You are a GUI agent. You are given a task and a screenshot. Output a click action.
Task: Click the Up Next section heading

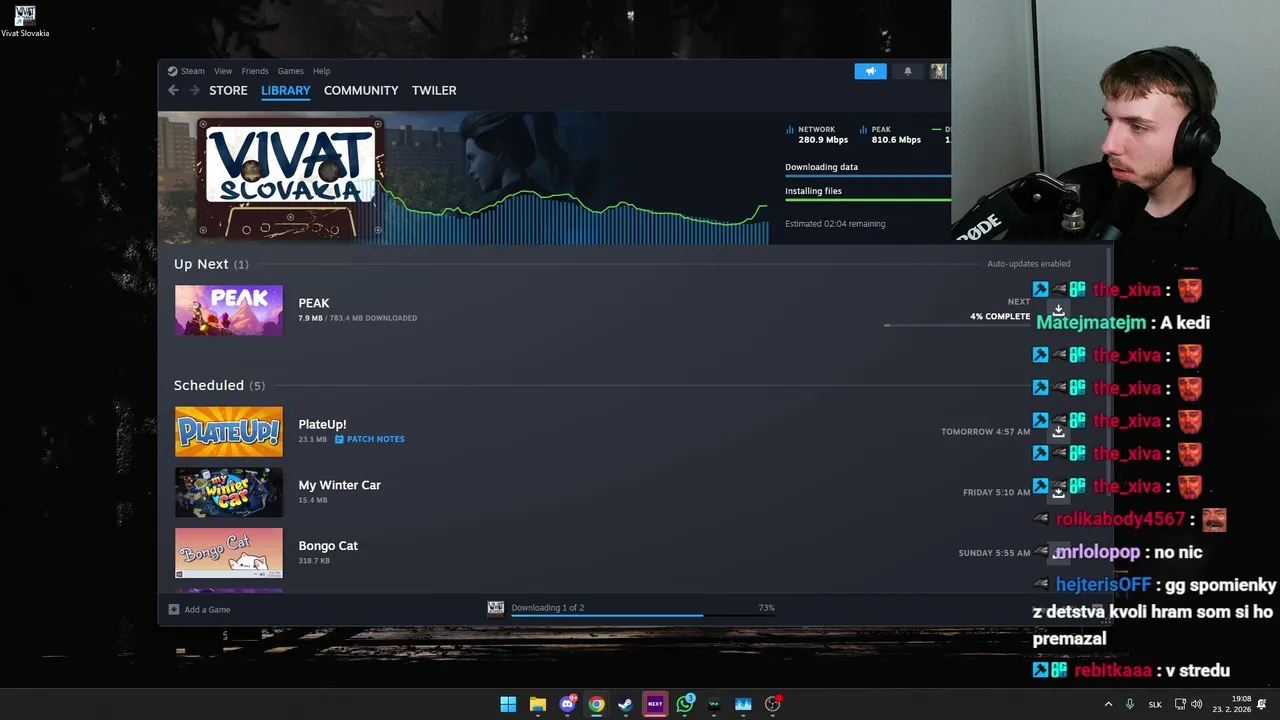pyautogui.click(x=211, y=264)
